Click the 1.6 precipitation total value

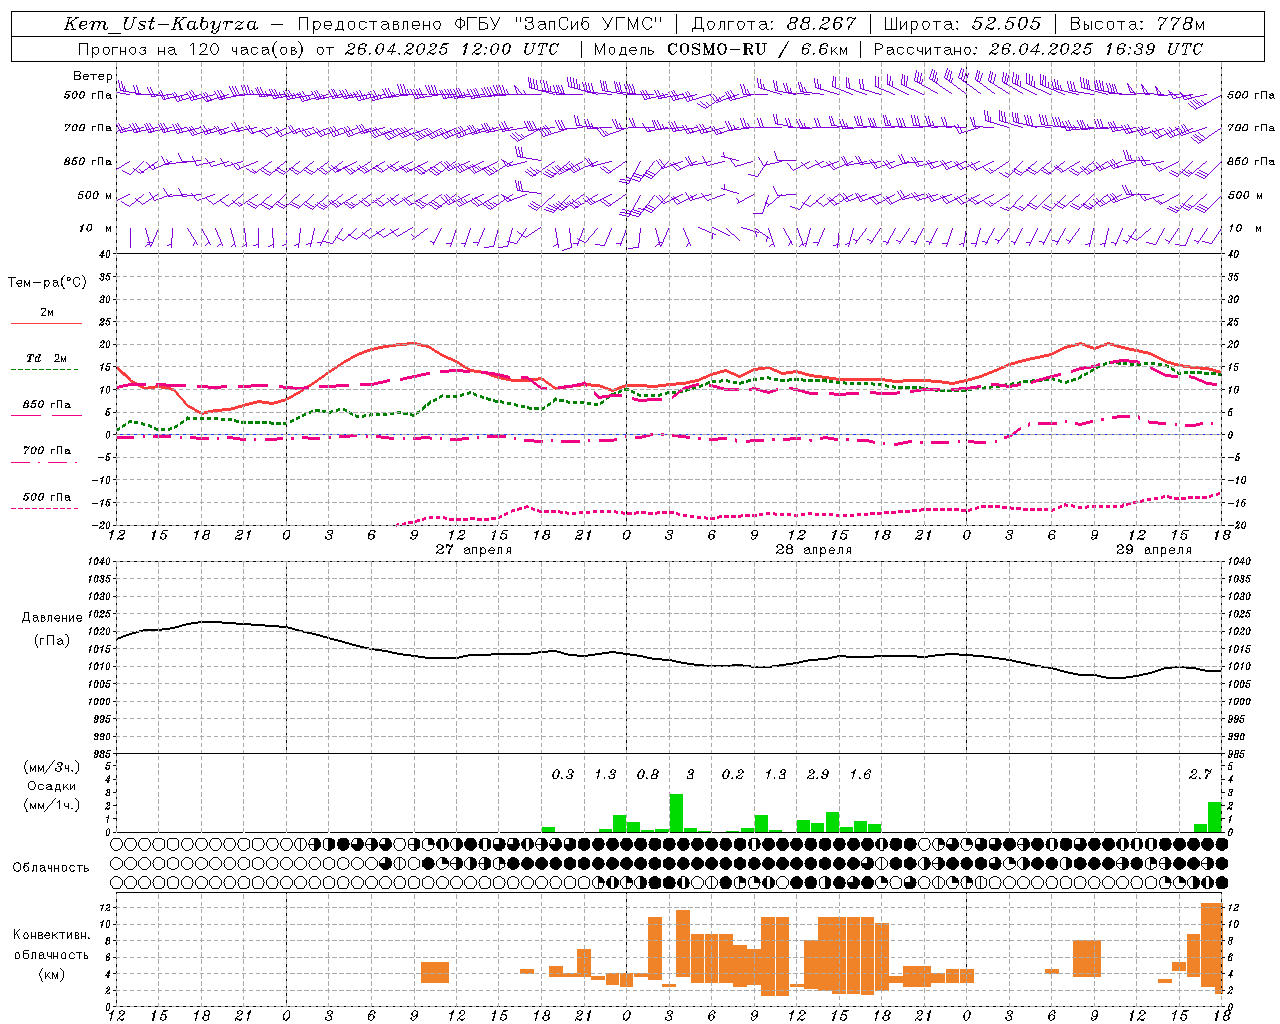[860, 774]
